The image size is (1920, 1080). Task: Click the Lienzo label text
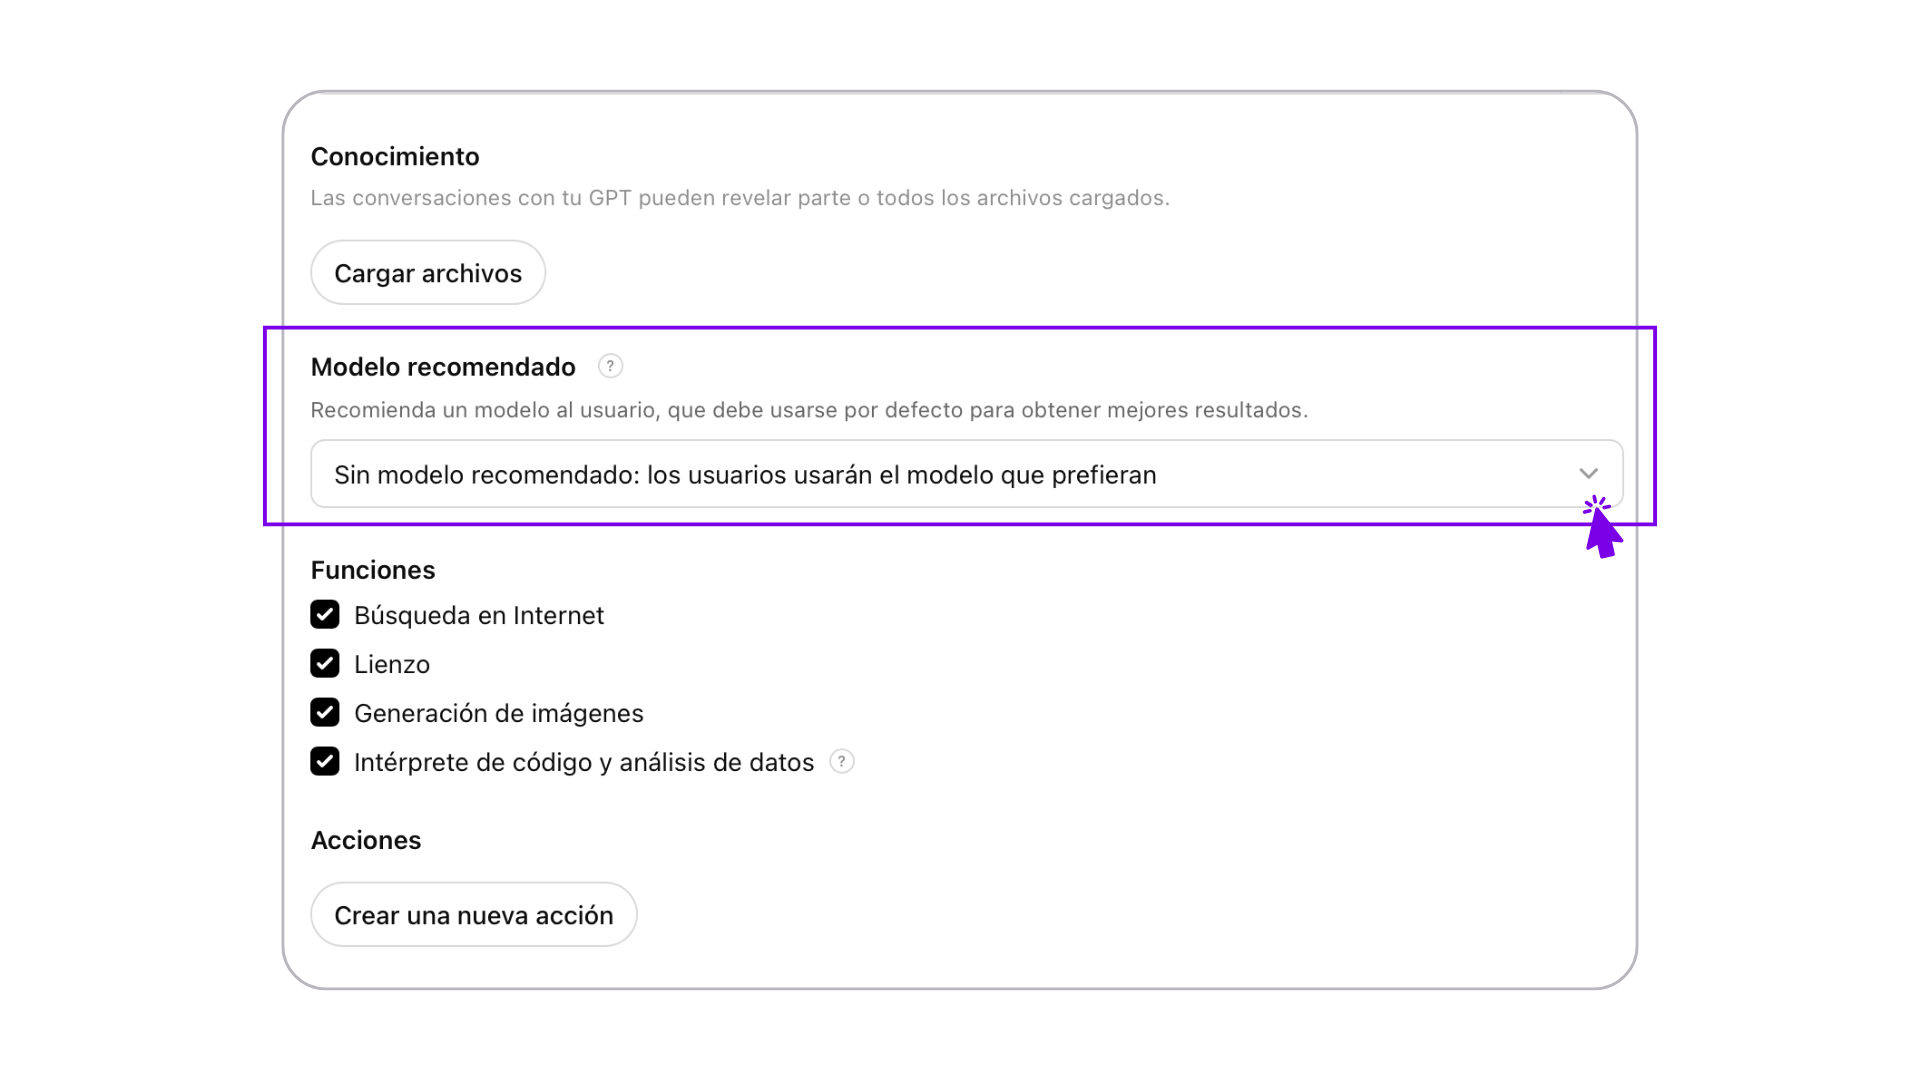(392, 664)
